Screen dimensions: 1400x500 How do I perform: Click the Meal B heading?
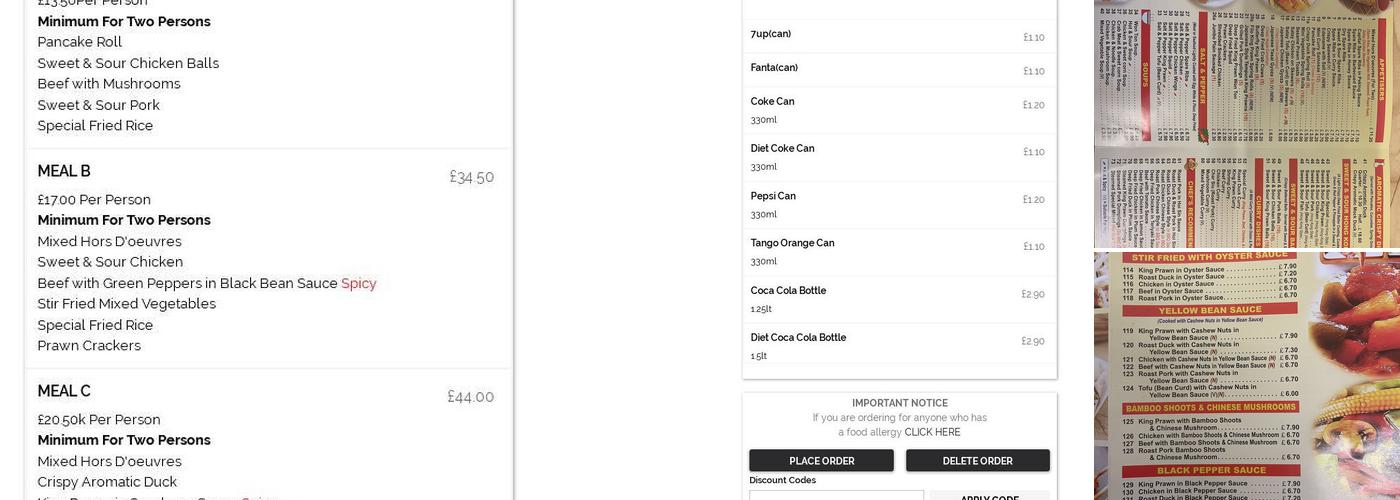(64, 171)
